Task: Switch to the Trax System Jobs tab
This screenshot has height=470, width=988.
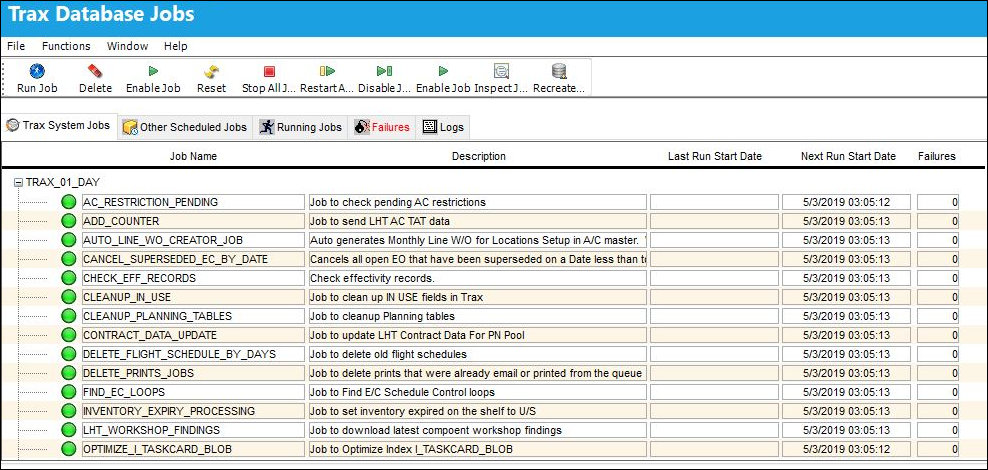Action: [x=59, y=125]
